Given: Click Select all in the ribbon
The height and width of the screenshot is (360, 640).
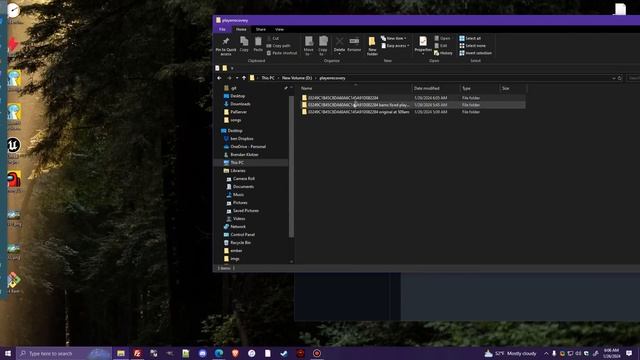Looking at the screenshot, I should pyautogui.click(x=470, y=38).
